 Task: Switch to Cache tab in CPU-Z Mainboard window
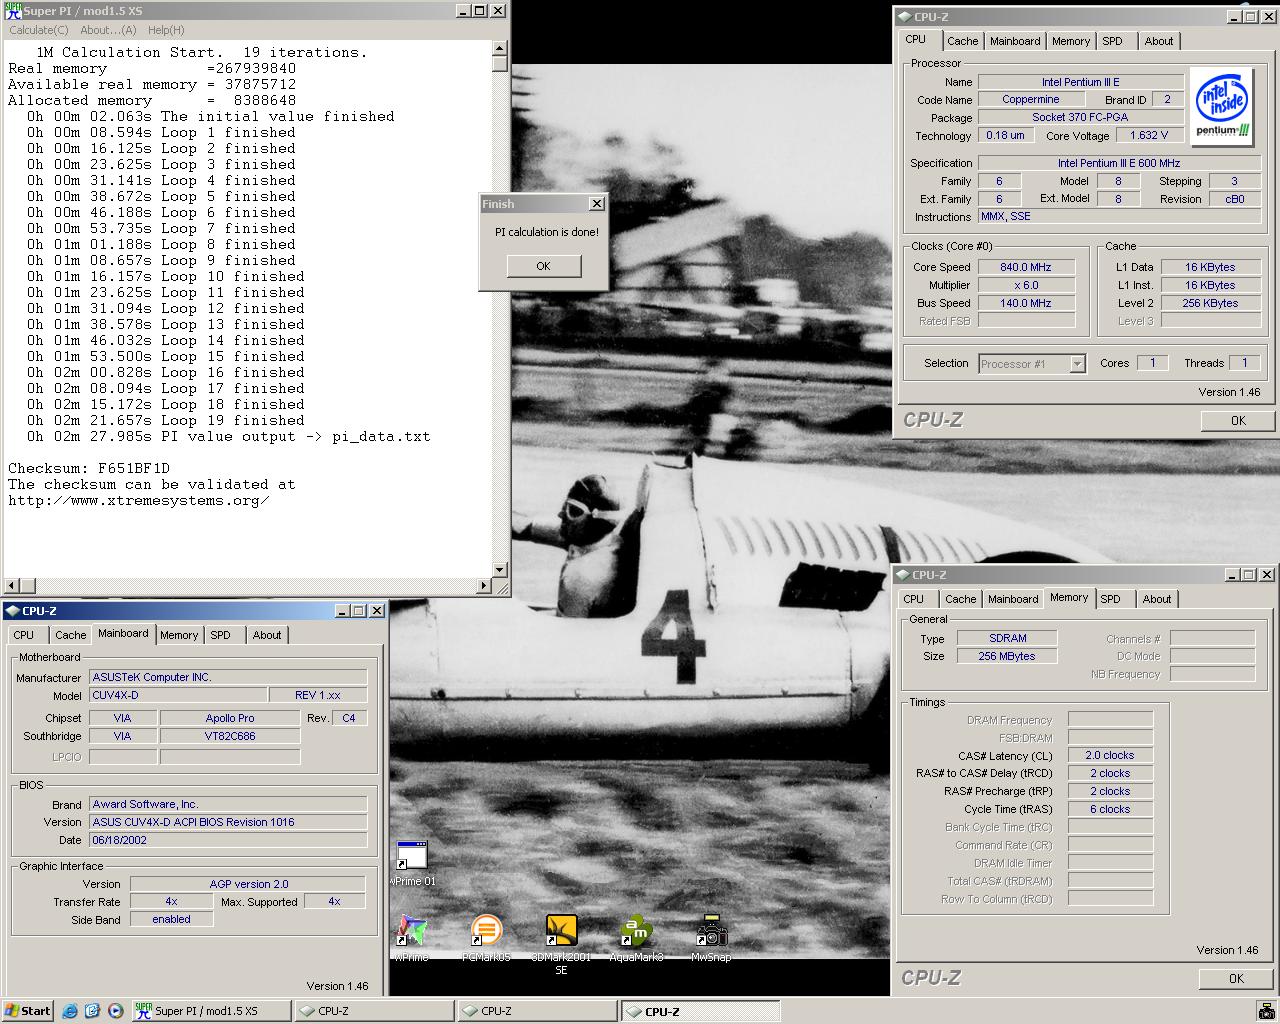pos(70,635)
